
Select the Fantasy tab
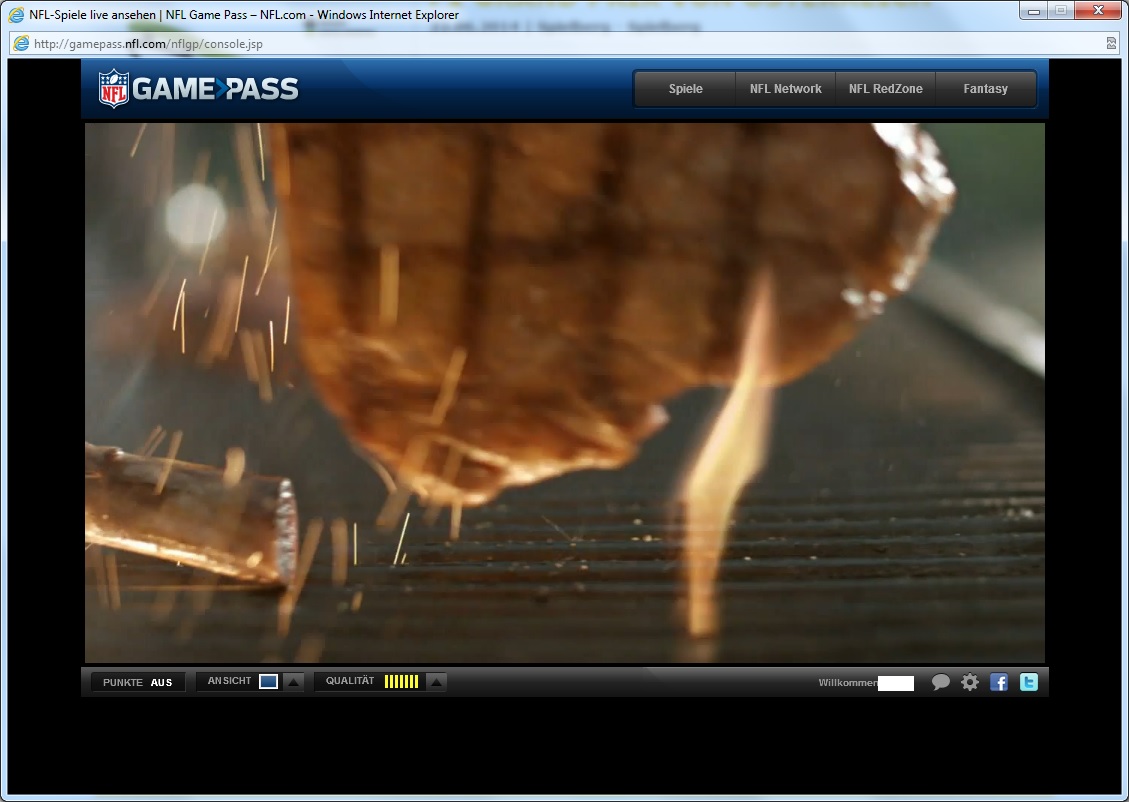click(985, 89)
